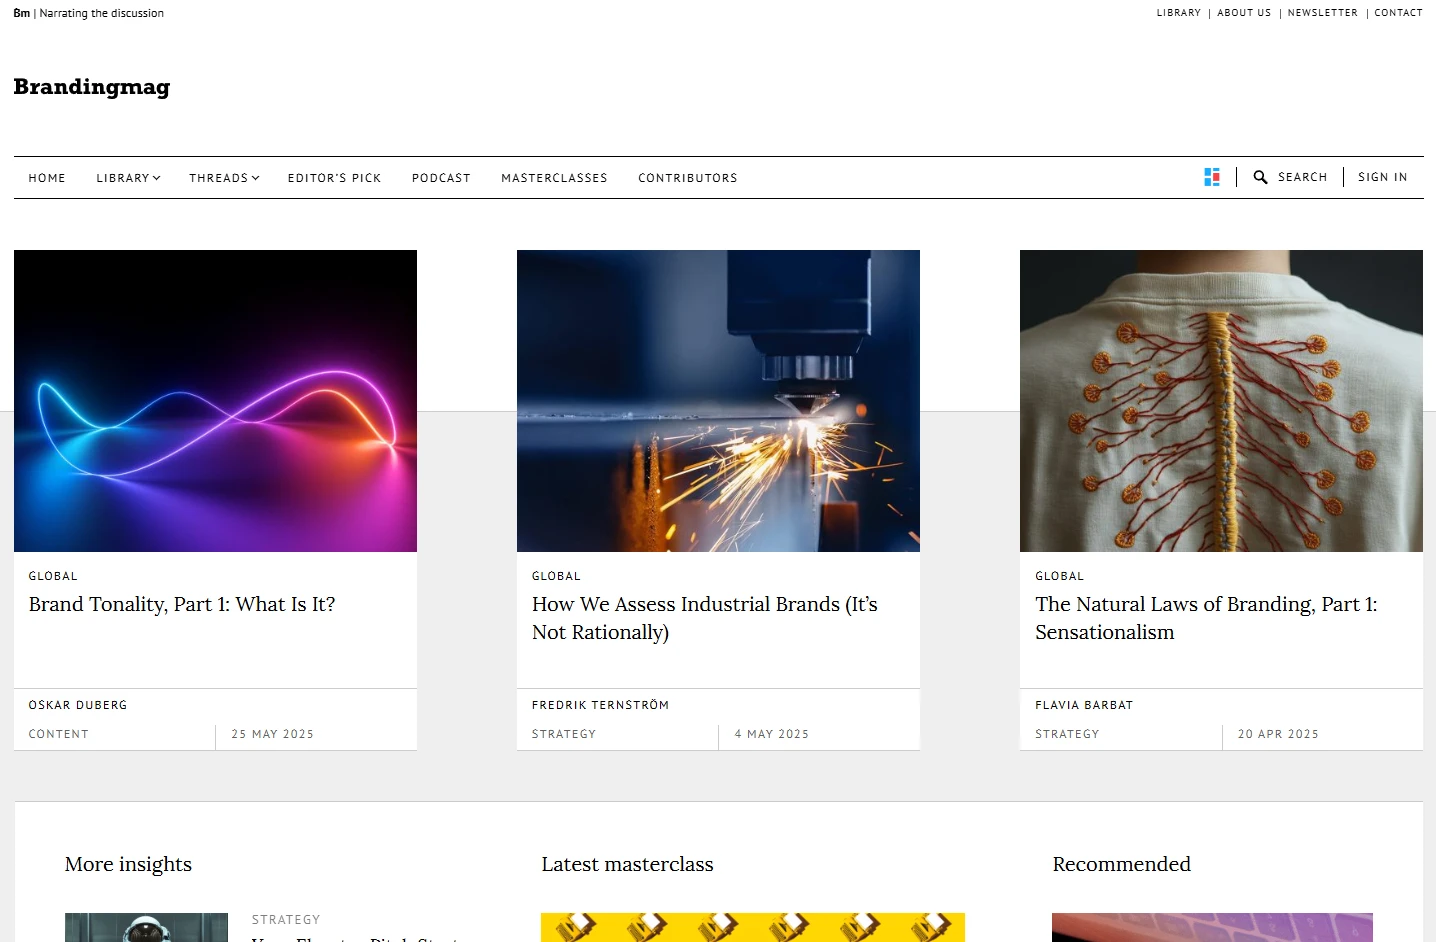Viewport: 1436px width, 942px height.
Task: Click the Brandingmag wordmark logo
Action: click(x=91, y=88)
